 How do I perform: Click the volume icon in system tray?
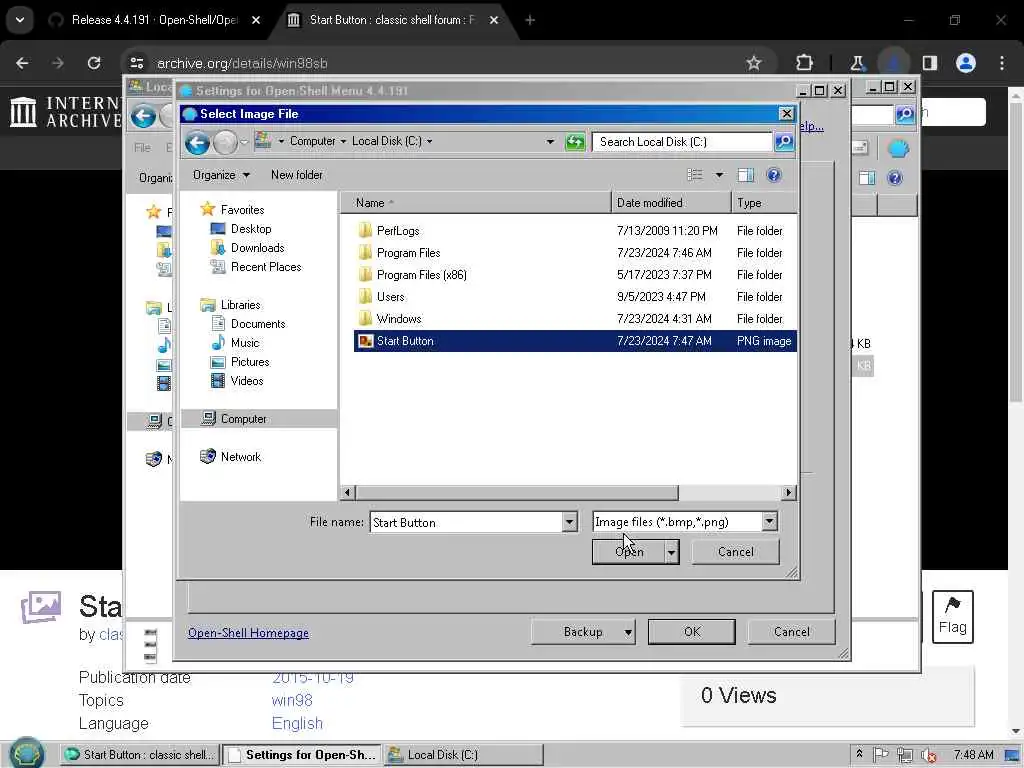click(x=928, y=755)
